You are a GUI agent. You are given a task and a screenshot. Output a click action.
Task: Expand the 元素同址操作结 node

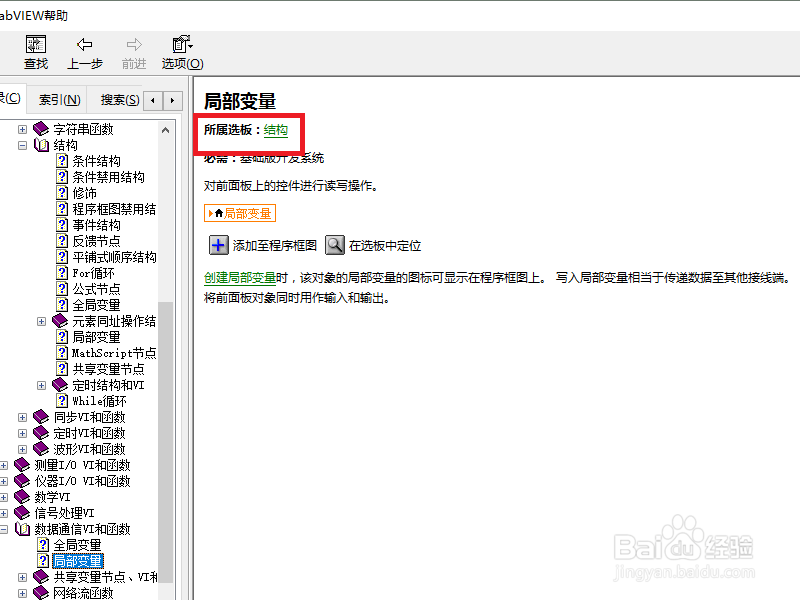point(41,321)
